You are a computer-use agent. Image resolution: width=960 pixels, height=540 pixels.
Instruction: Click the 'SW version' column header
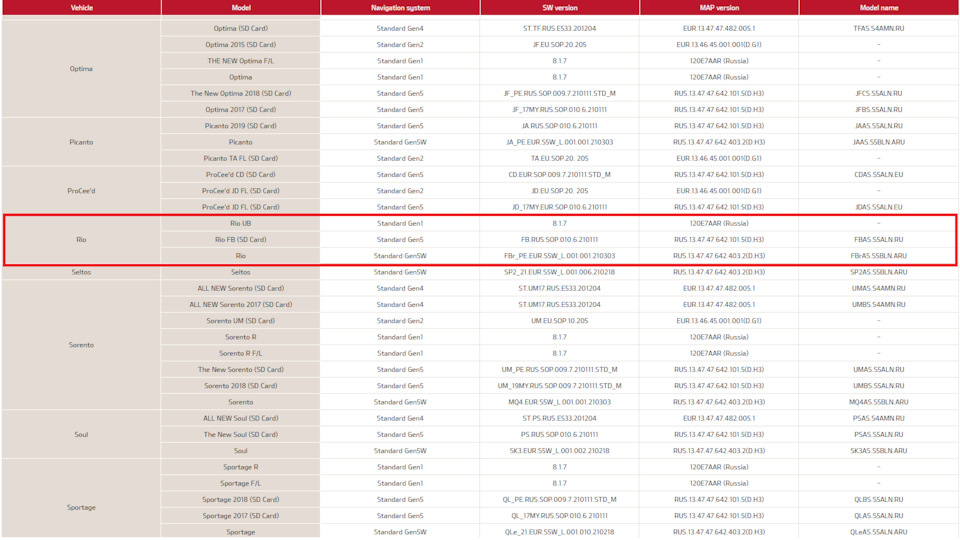[560, 7]
